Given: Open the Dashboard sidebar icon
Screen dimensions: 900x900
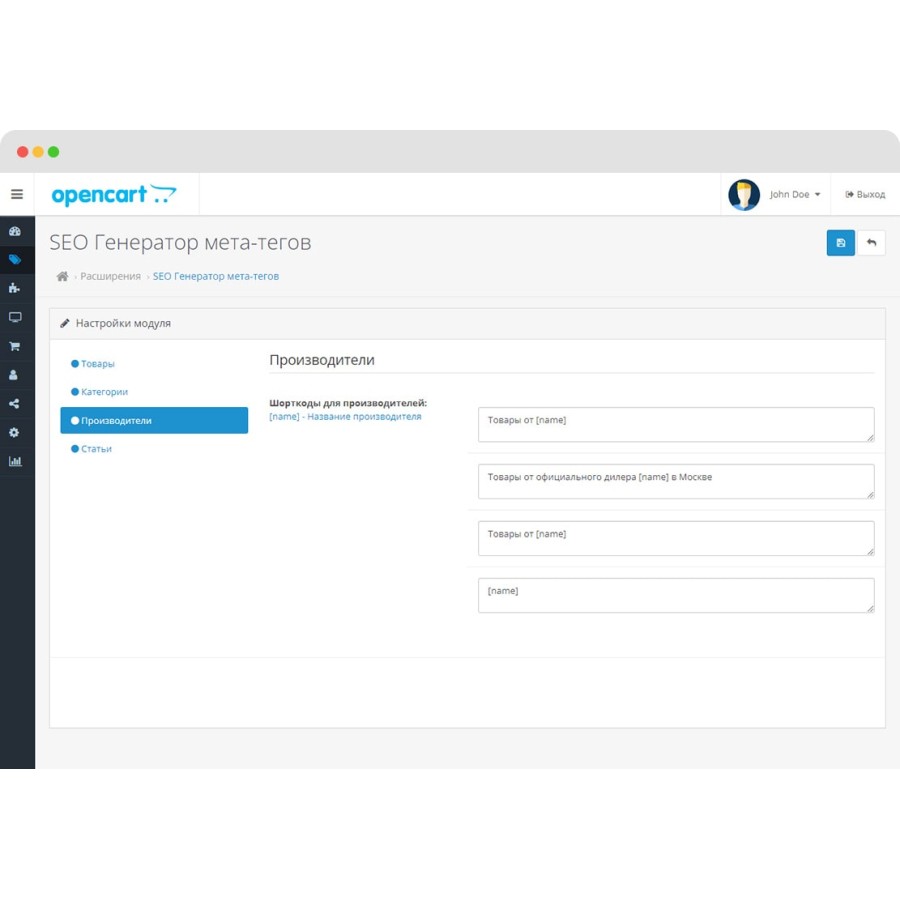Looking at the screenshot, I should pyautogui.click(x=15, y=231).
